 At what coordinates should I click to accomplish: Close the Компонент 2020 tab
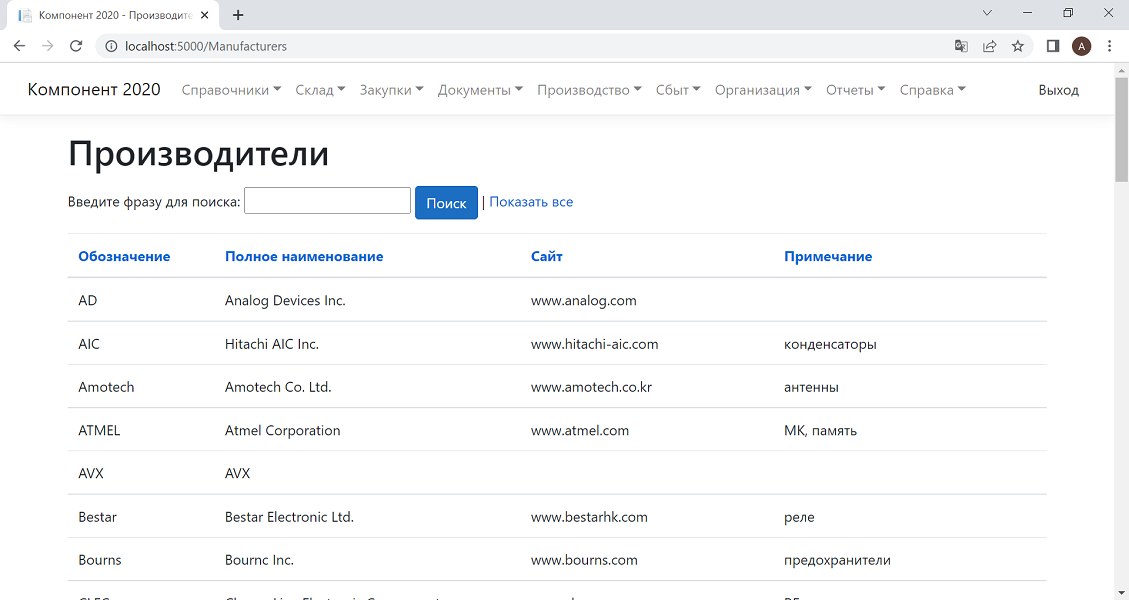pyautogui.click(x=204, y=15)
